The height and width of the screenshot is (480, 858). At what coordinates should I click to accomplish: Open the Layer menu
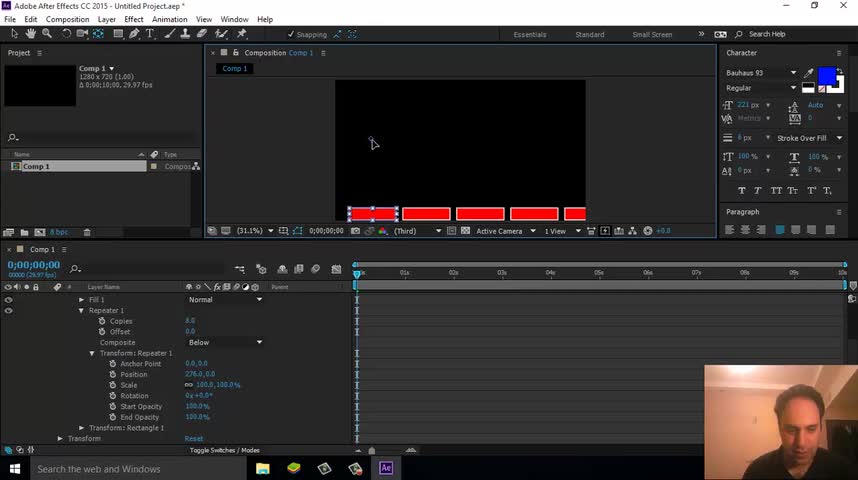click(107, 19)
